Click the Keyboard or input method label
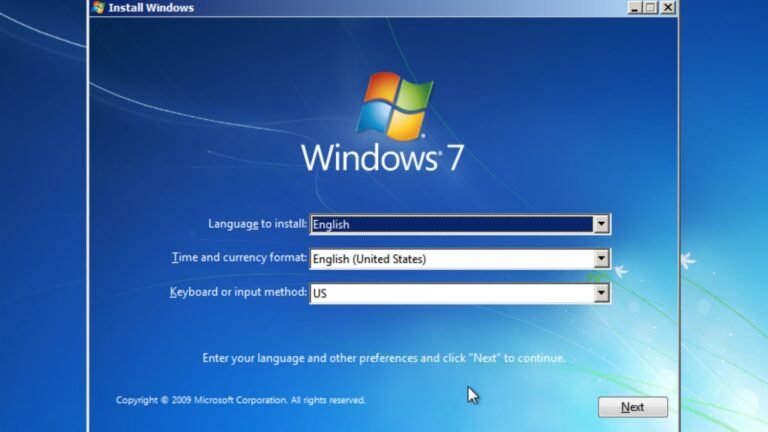 [238, 292]
